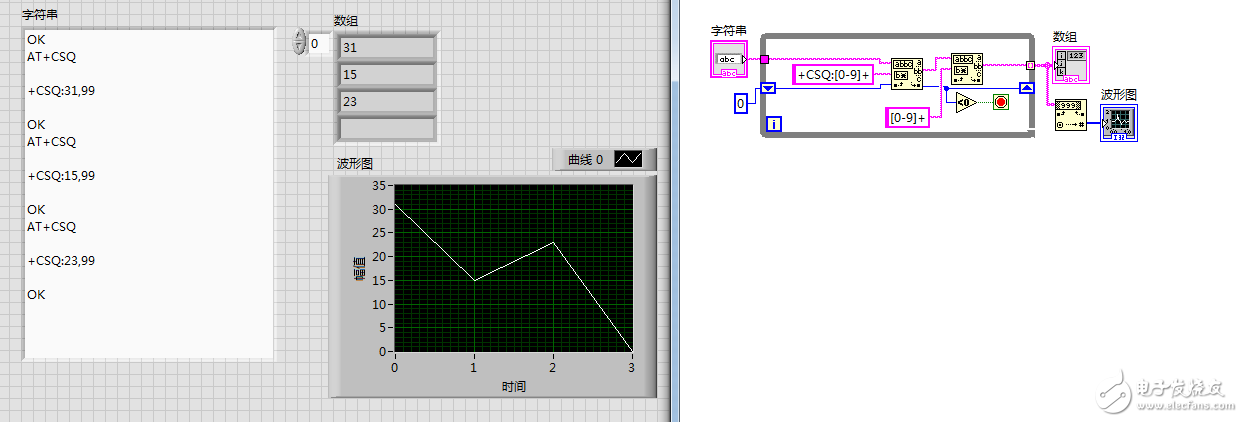Click the +CSQ:15,99 line in string box
The width and height of the screenshot is (1243, 422).
click(61, 176)
